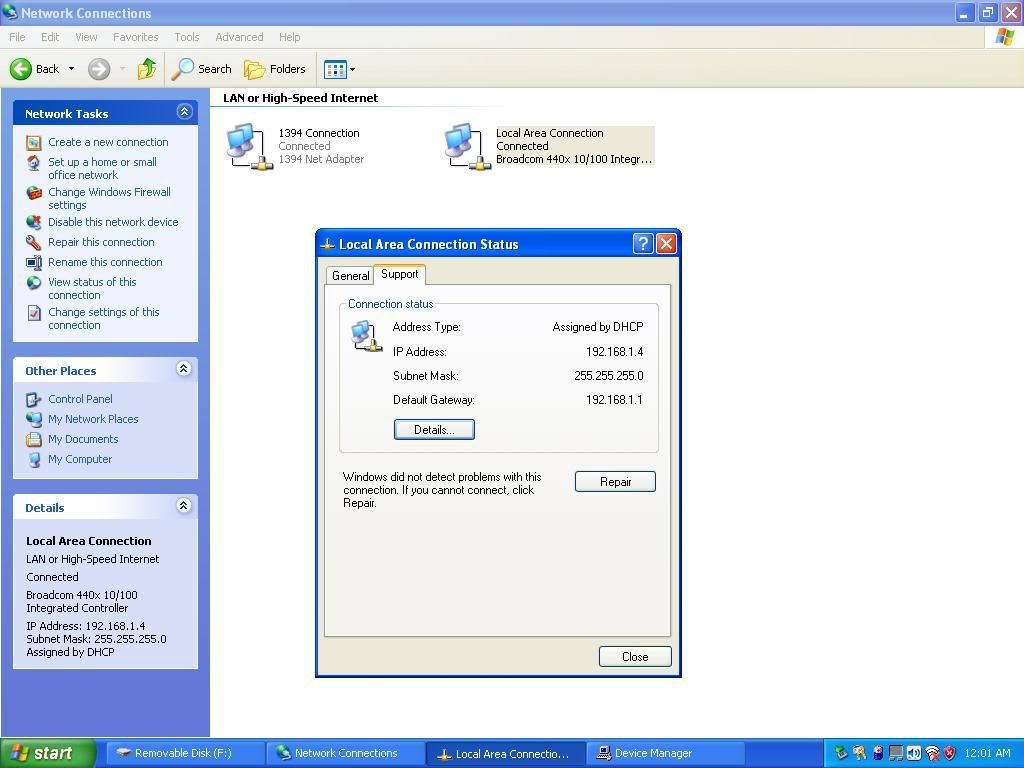Open Change Windows Firewall settings link

tap(109, 199)
